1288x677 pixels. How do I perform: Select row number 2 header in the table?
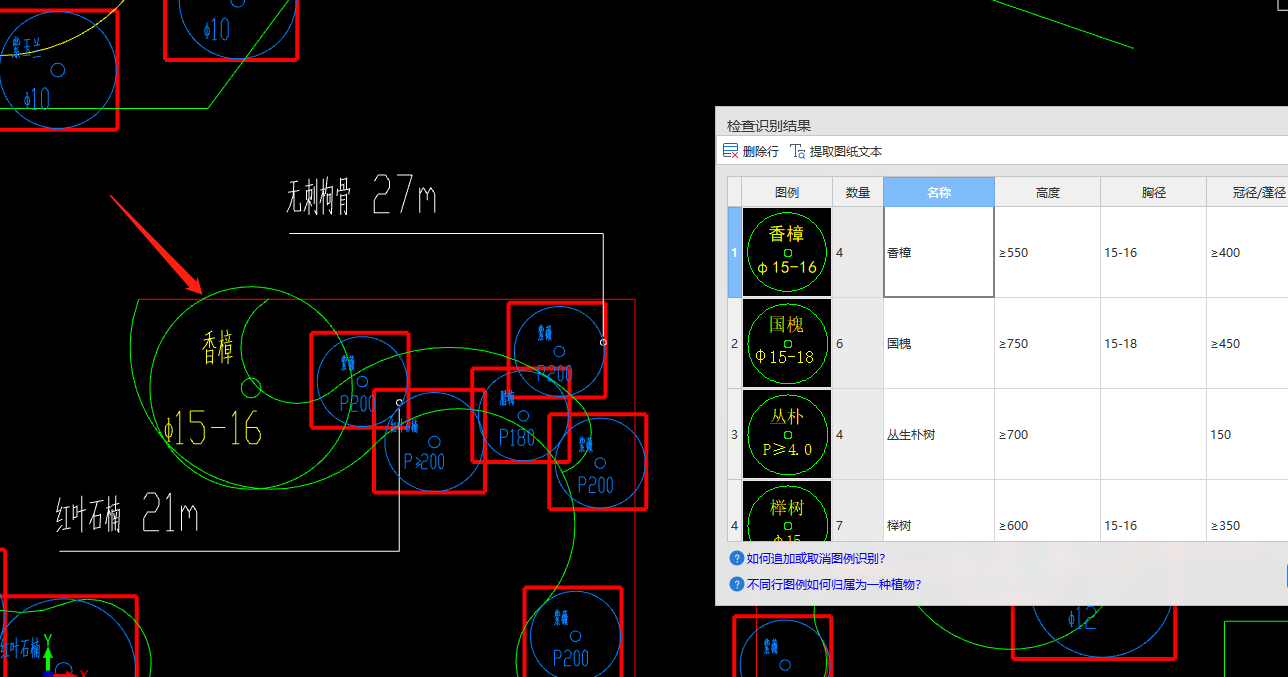coord(734,343)
